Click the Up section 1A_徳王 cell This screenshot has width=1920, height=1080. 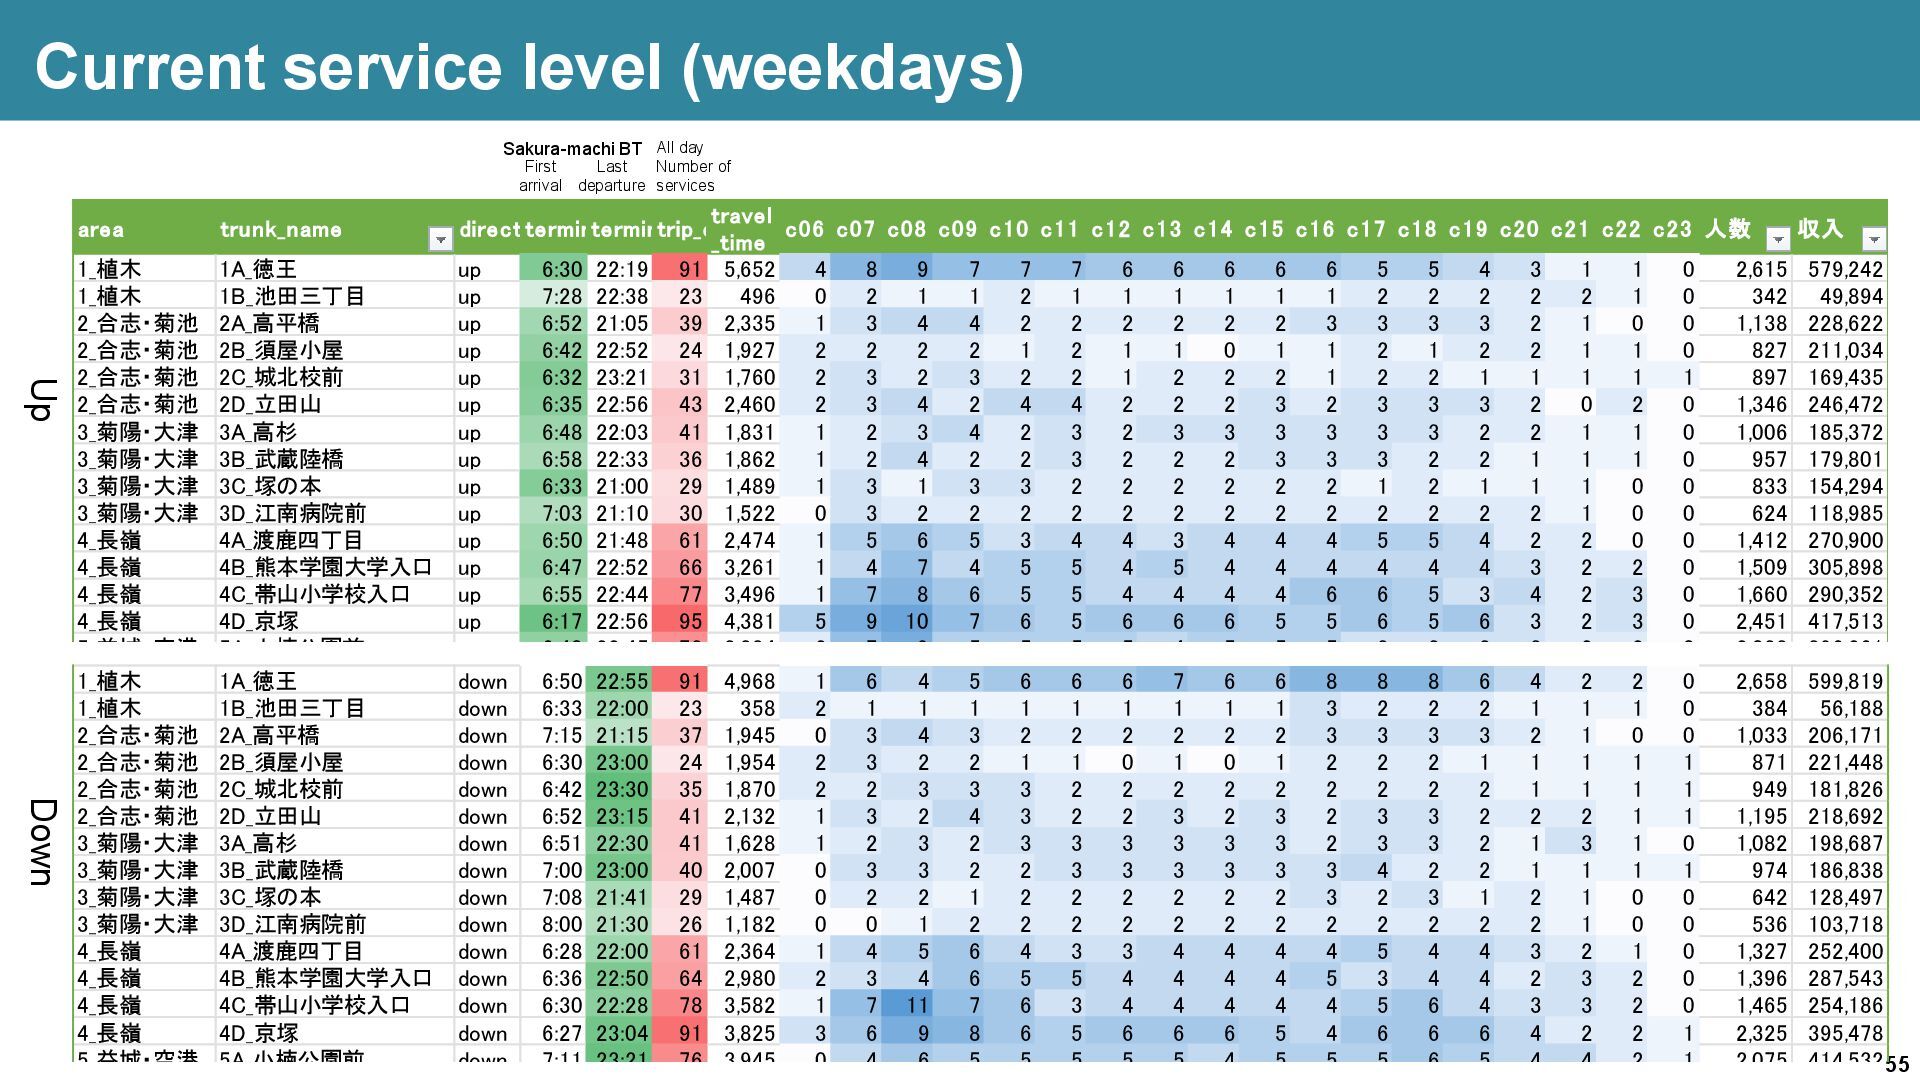[258, 269]
